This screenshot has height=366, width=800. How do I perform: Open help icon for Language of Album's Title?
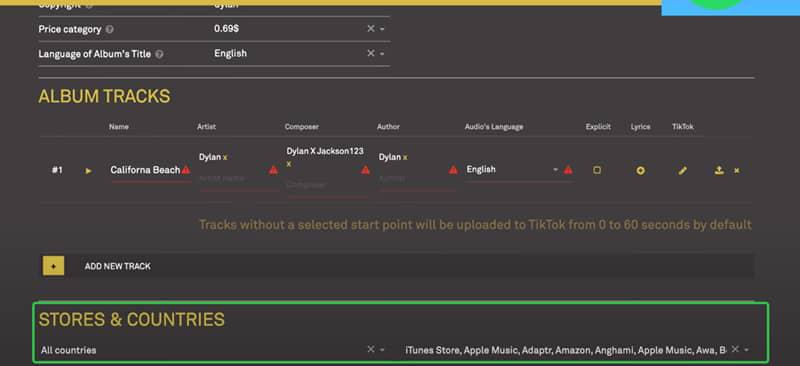click(x=159, y=54)
